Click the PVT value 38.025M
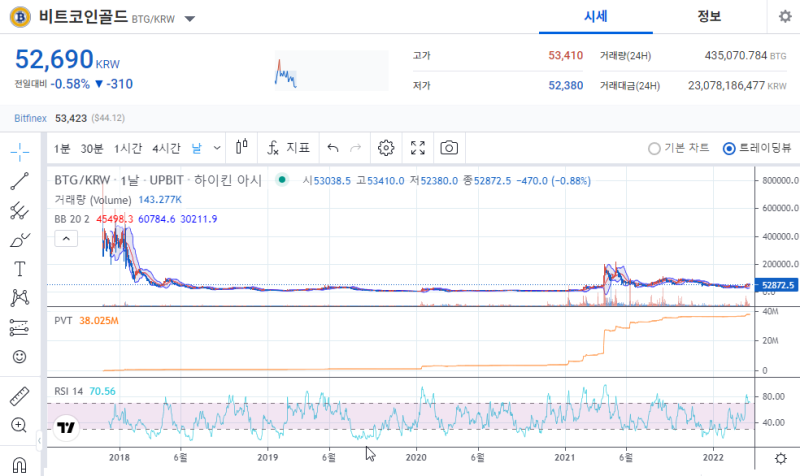 (x=98, y=320)
